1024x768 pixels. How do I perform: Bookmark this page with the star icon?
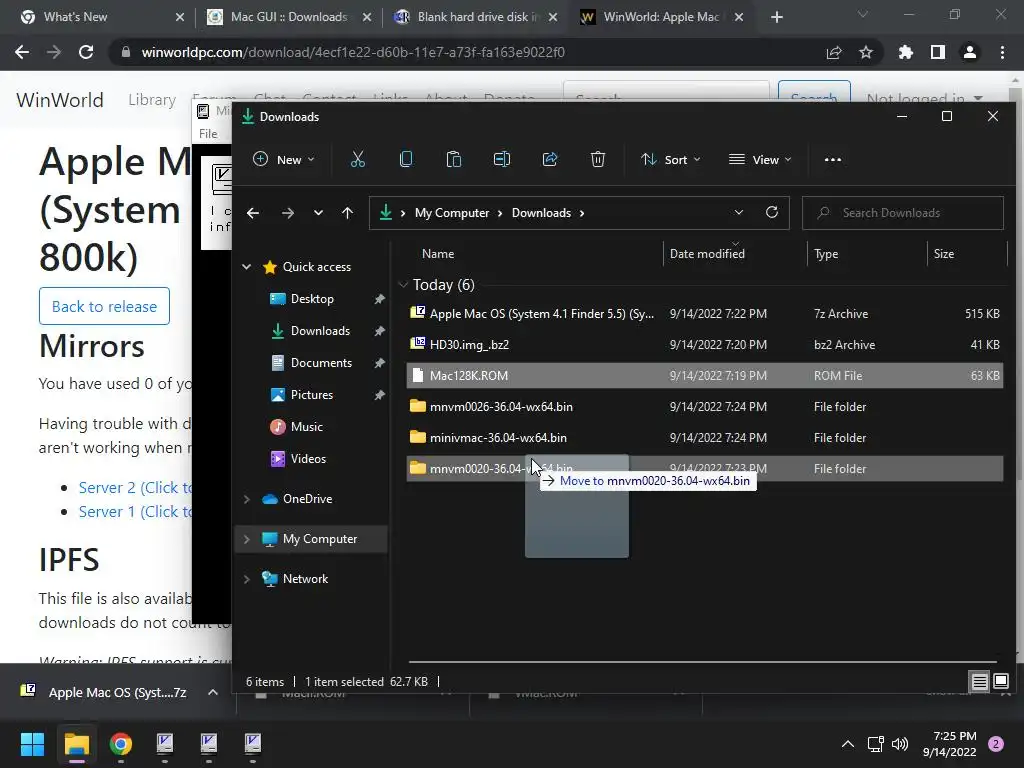(x=866, y=52)
